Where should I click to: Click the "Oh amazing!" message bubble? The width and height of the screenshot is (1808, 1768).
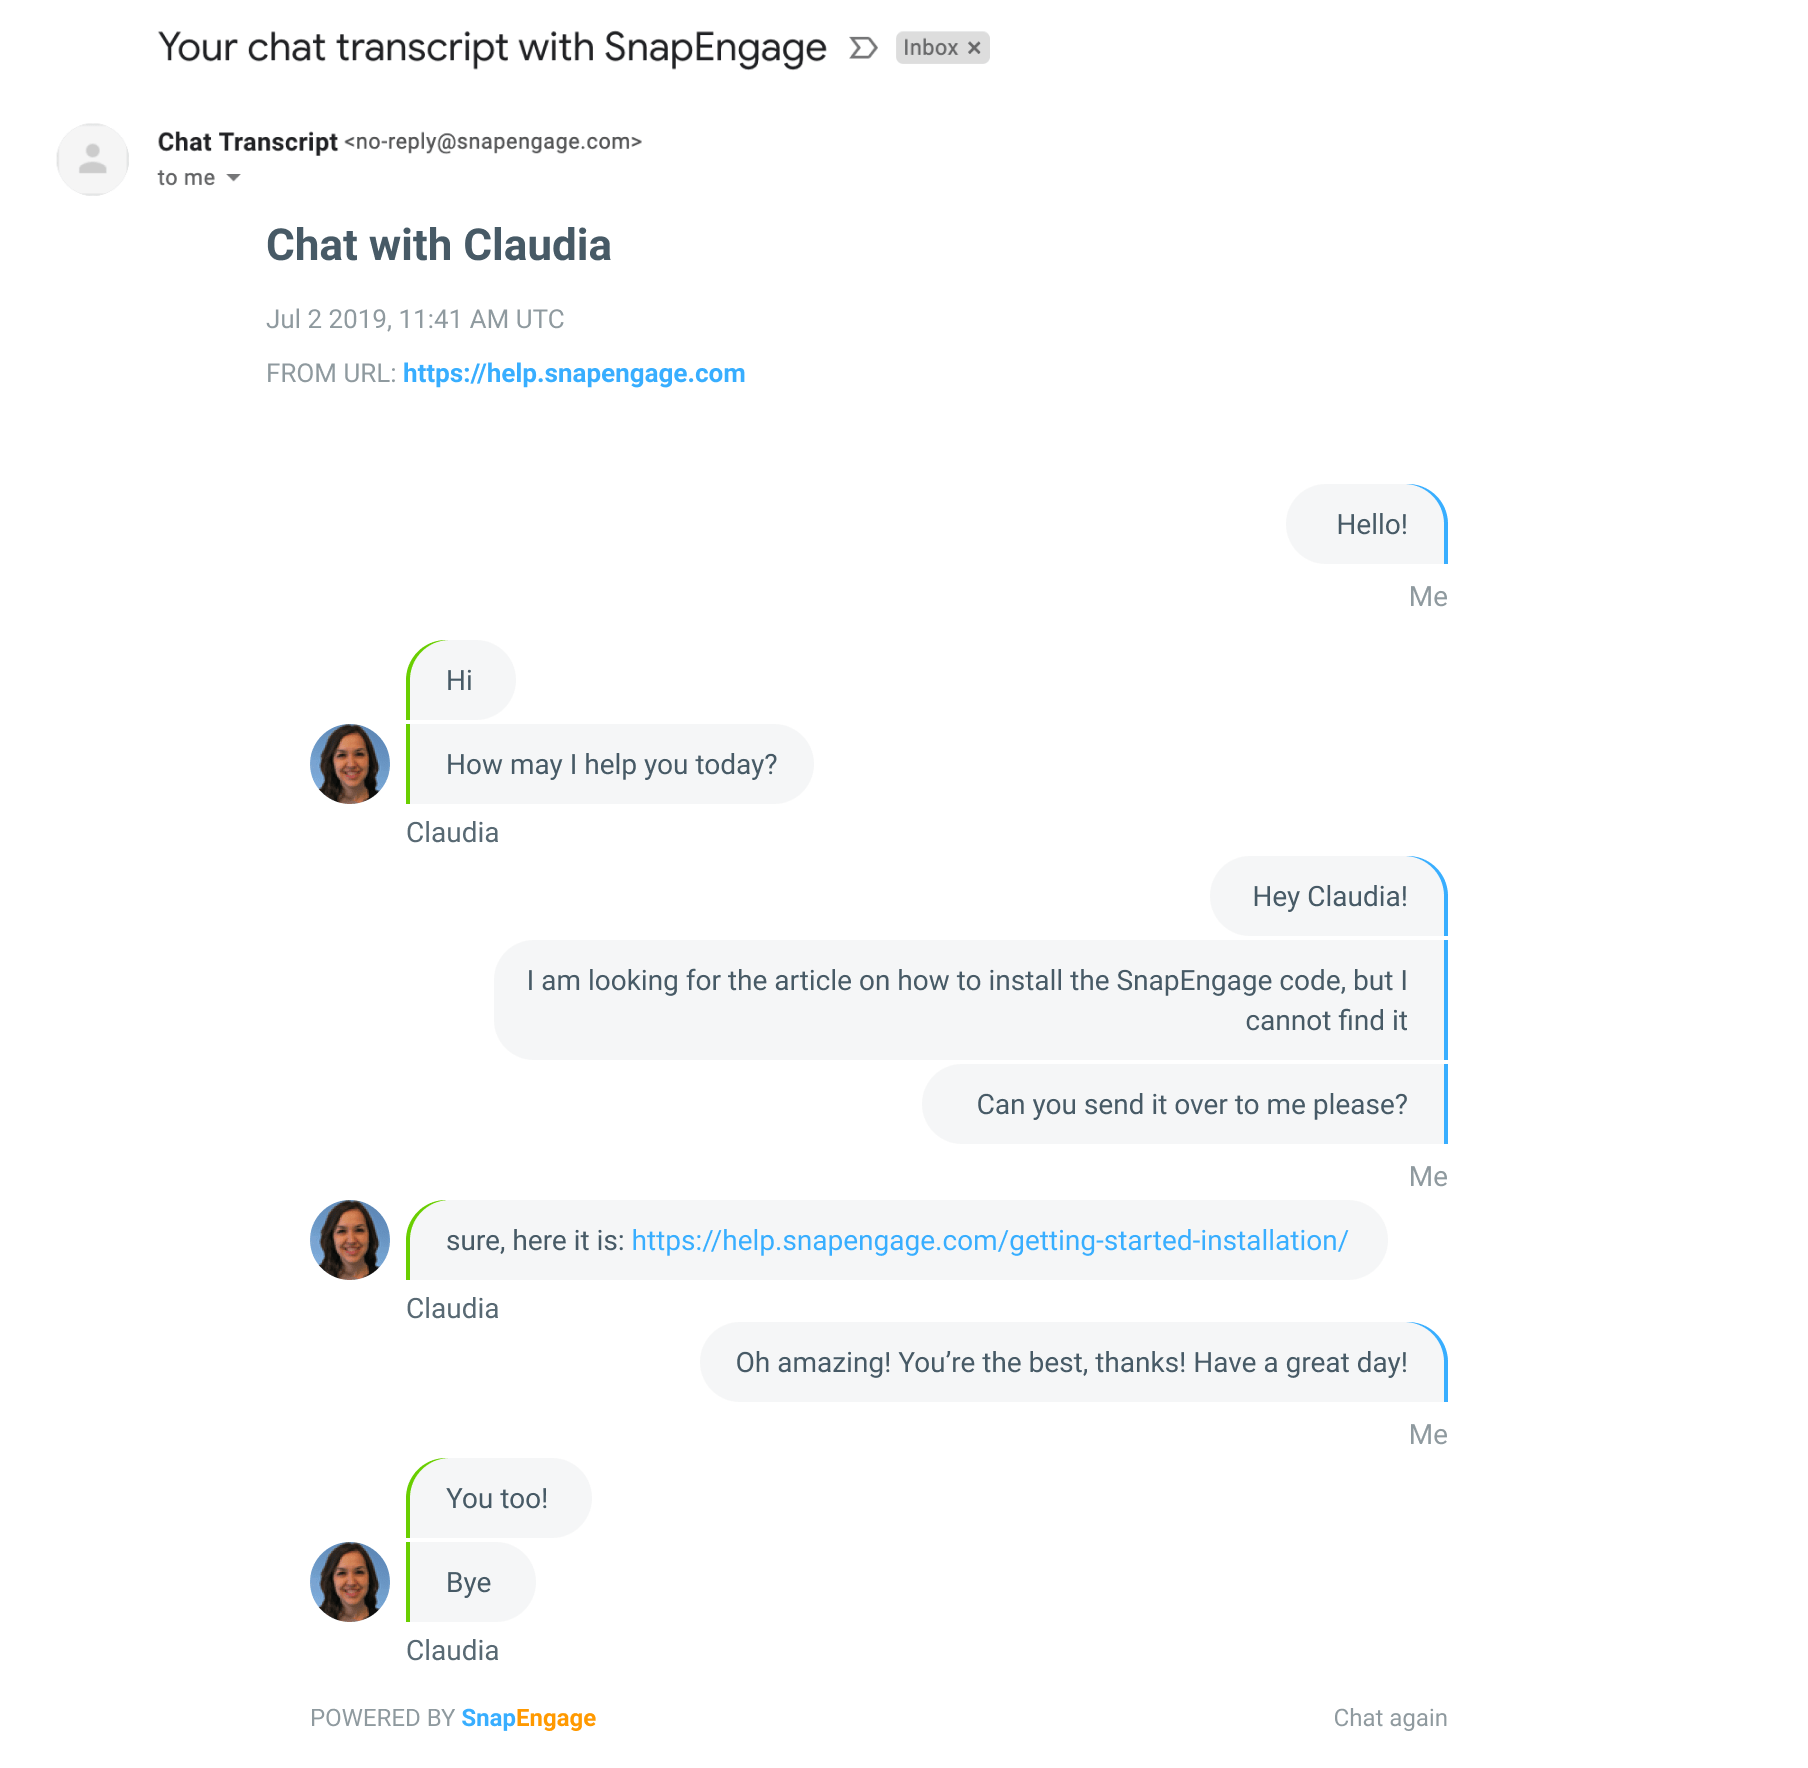coord(1072,1362)
